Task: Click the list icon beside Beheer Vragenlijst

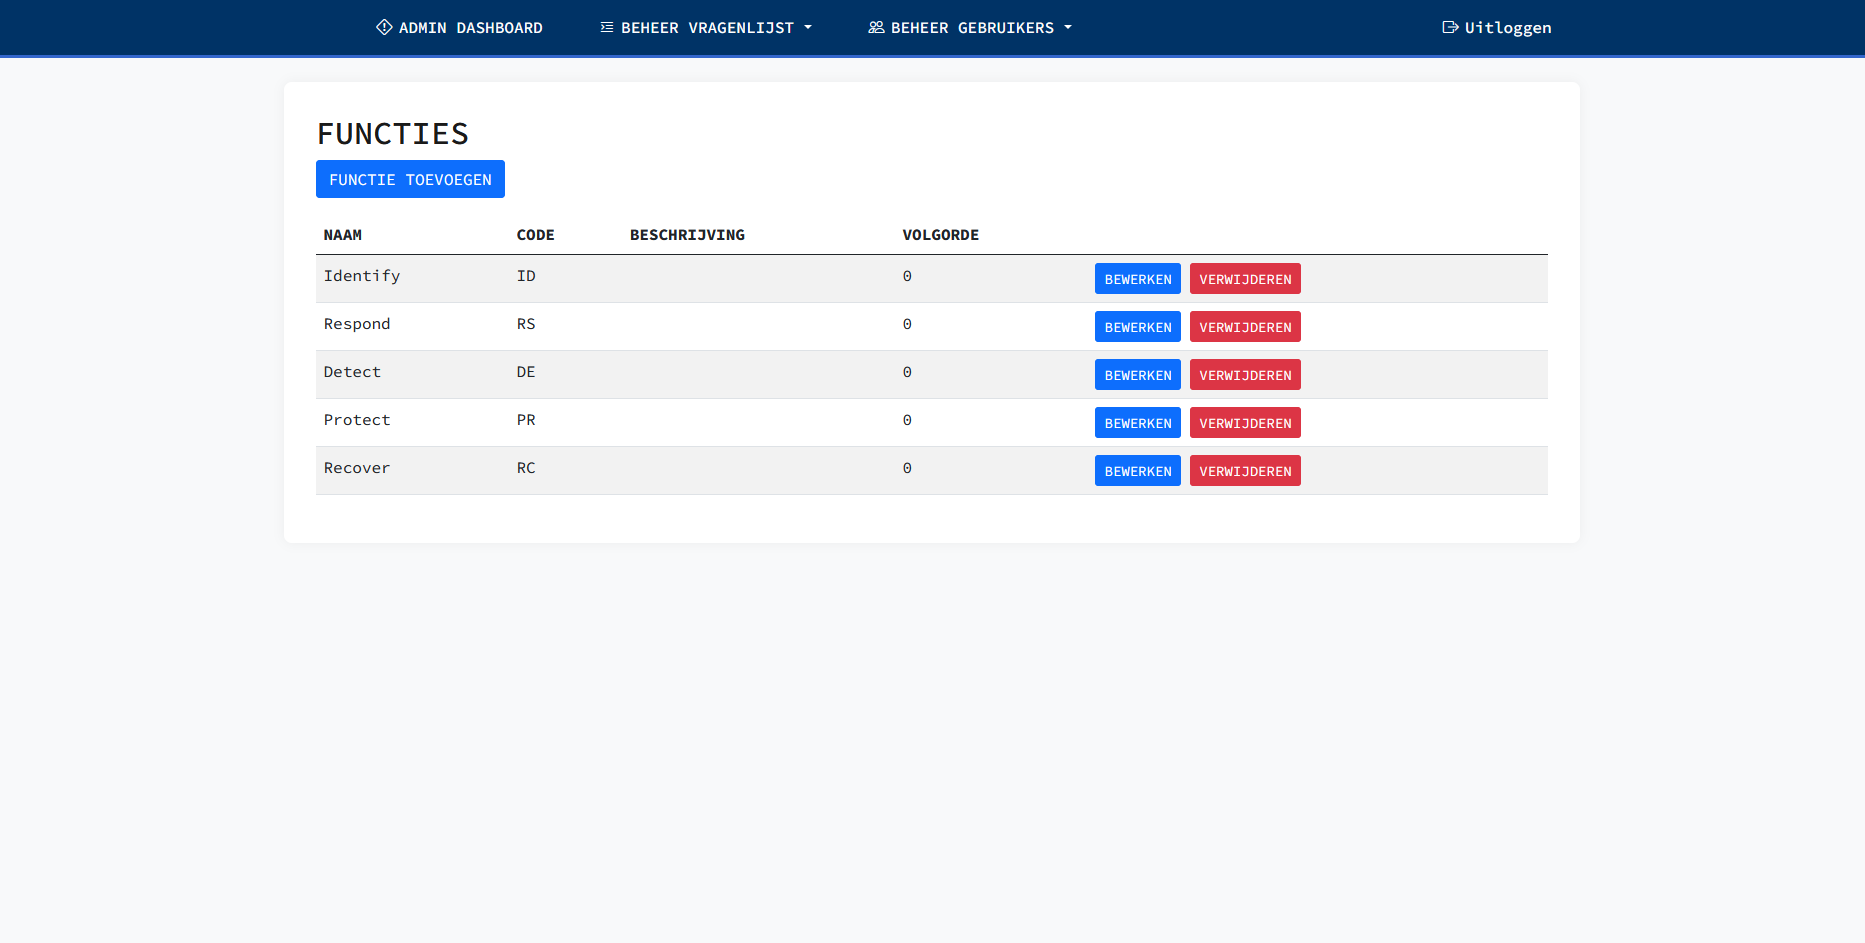Action: coord(607,27)
